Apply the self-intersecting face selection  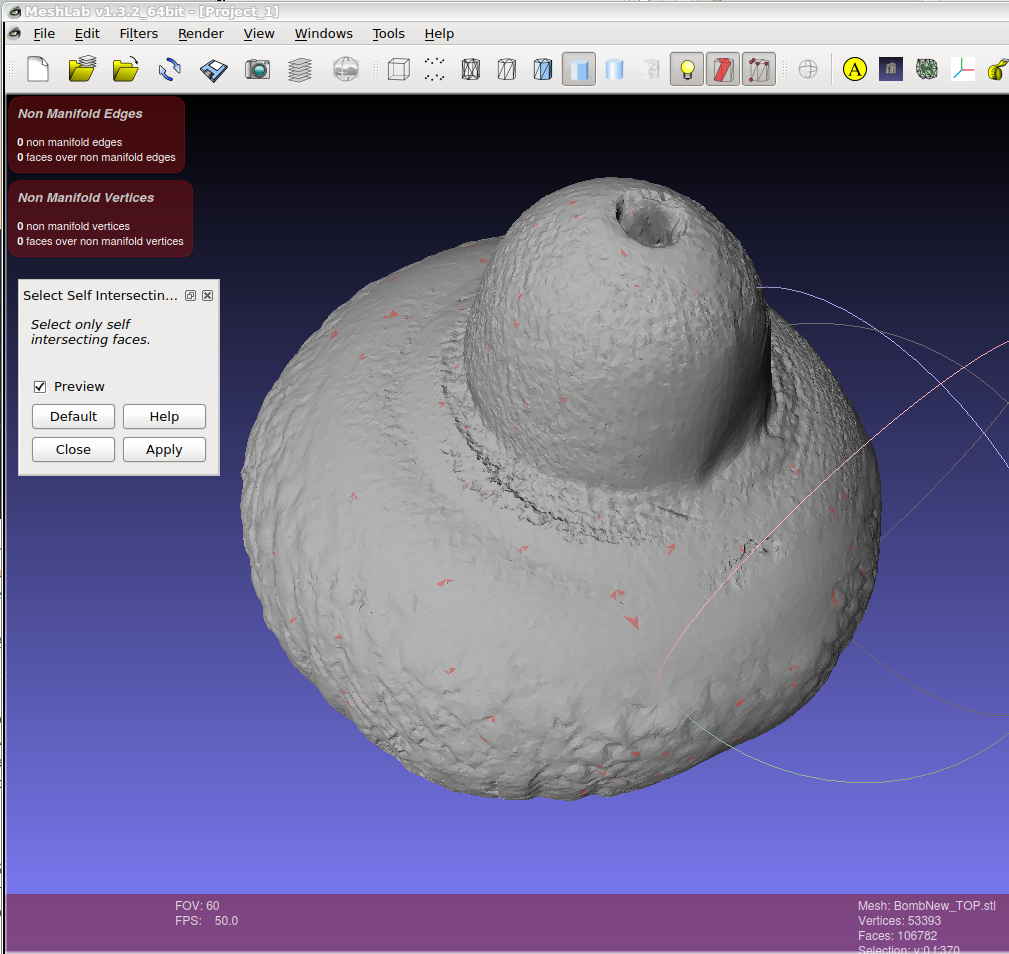point(164,449)
